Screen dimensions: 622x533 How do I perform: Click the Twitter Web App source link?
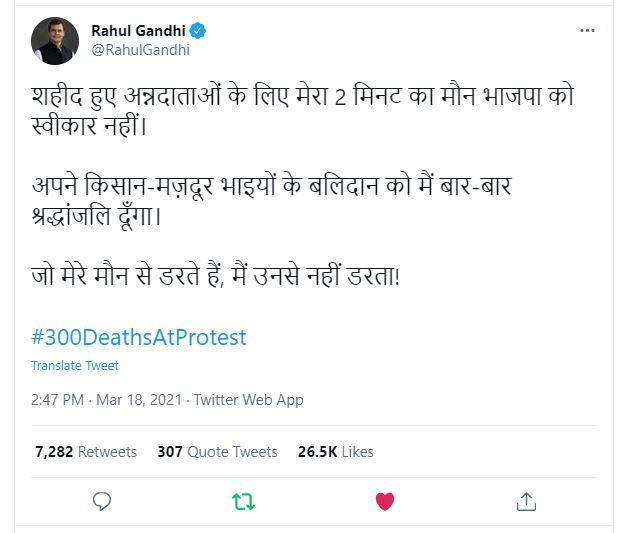pyautogui.click(x=248, y=400)
